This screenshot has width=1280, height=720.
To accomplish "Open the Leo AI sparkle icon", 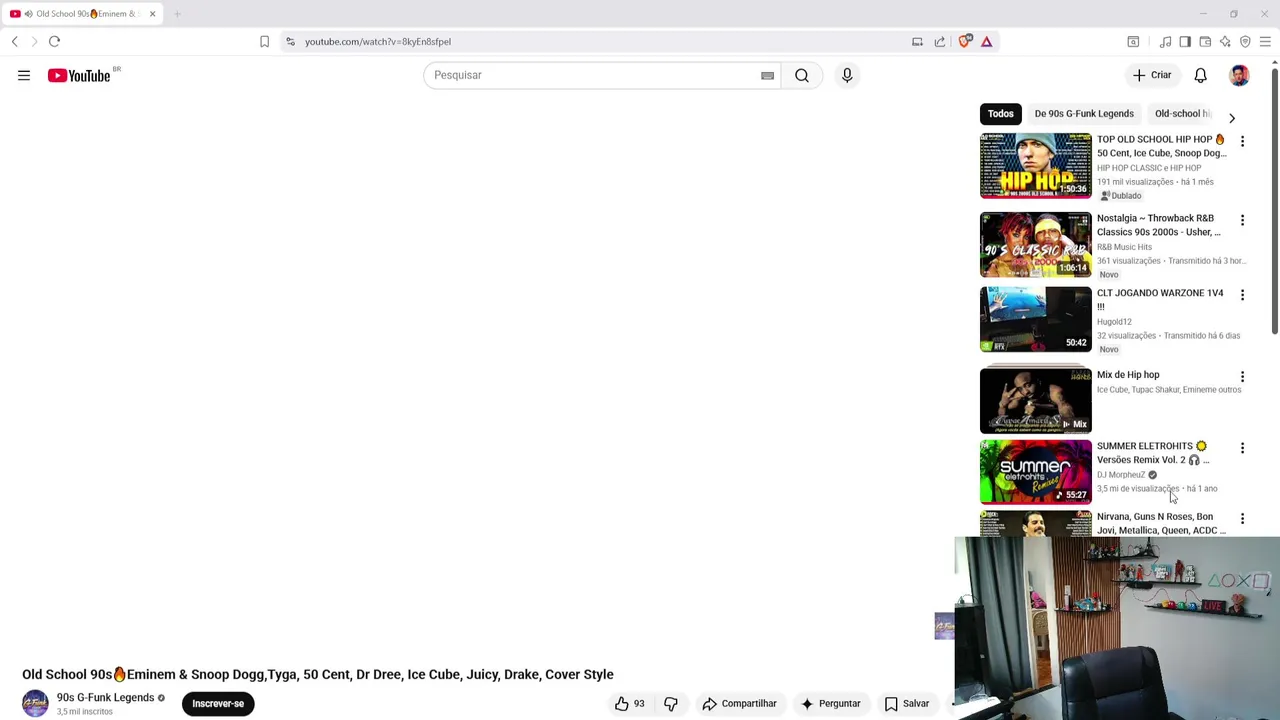I will 1225,41.
